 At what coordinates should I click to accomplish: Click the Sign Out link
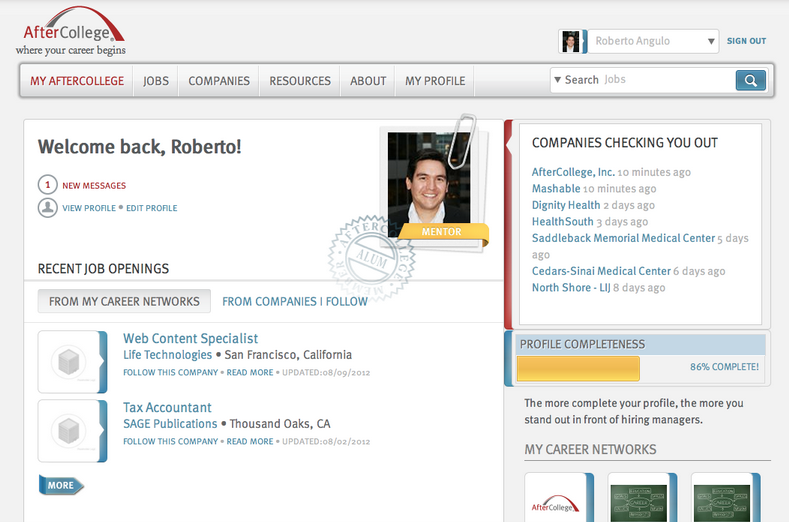[746, 41]
